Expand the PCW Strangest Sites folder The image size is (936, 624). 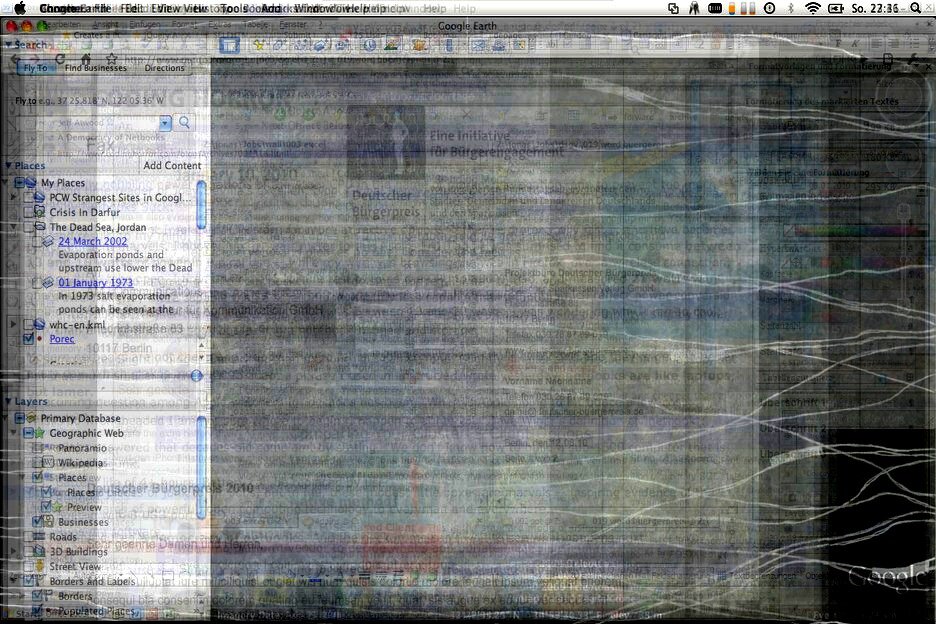(x=14, y=197)
